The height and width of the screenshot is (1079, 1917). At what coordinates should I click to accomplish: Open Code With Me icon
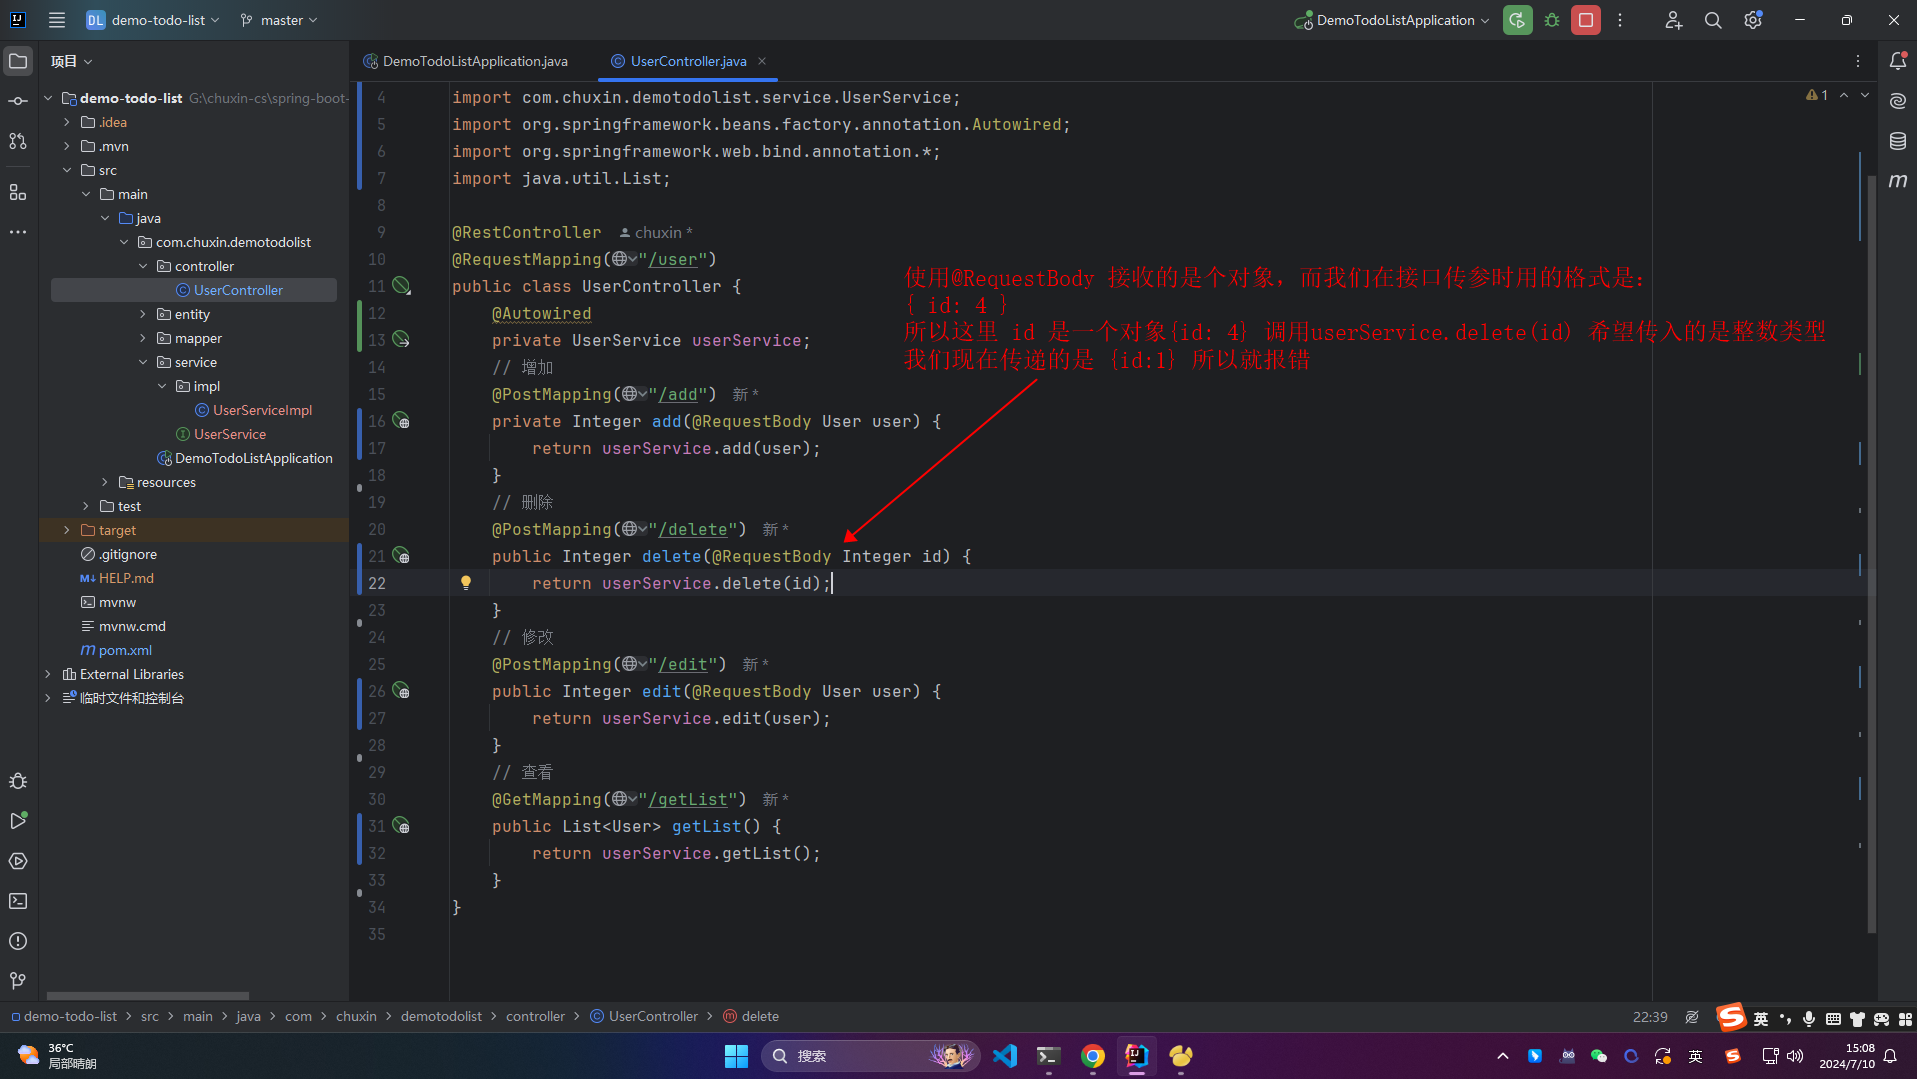(x=1673, y=20)
